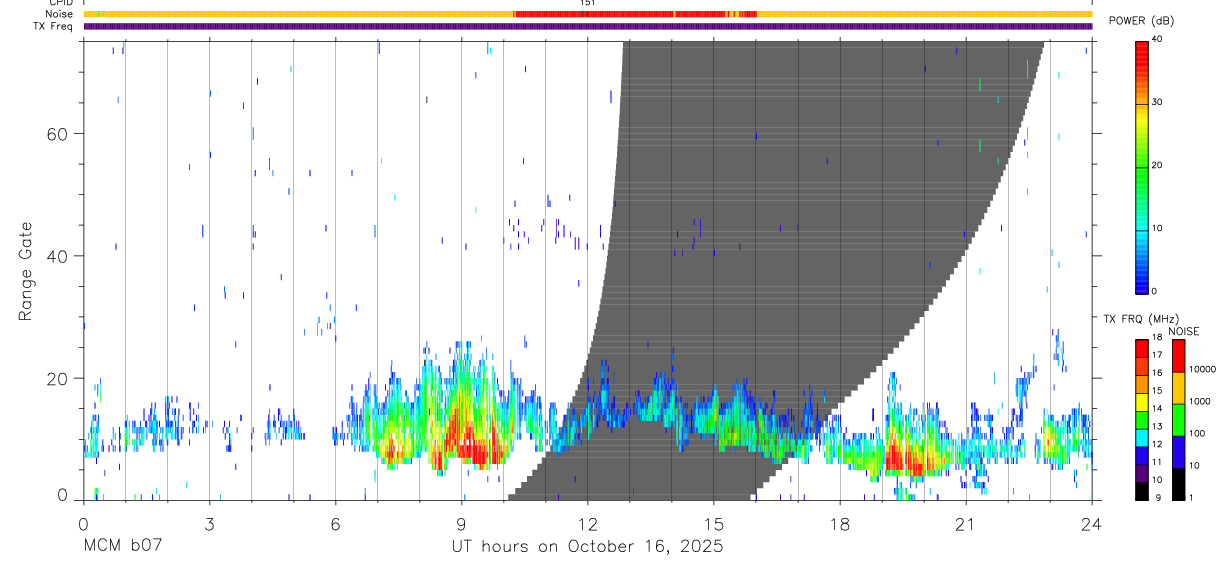This screenshot has width=1228, height=567.
Task: Click the 40 label on the POWER color bar
Action: pyautogui.click(x=1157, y=40)
